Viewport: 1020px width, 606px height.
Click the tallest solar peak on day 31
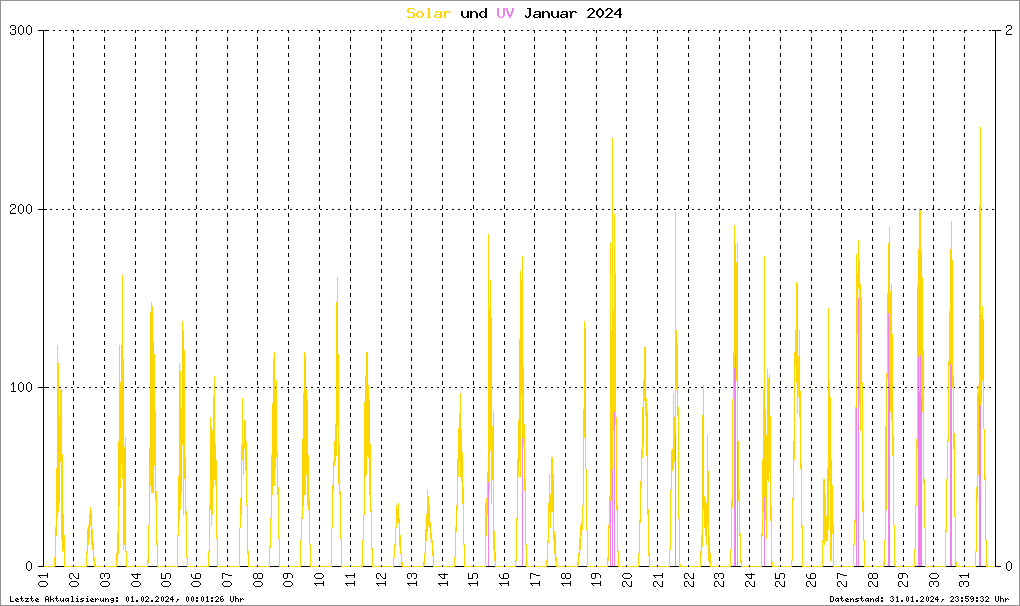coord(980,130)
